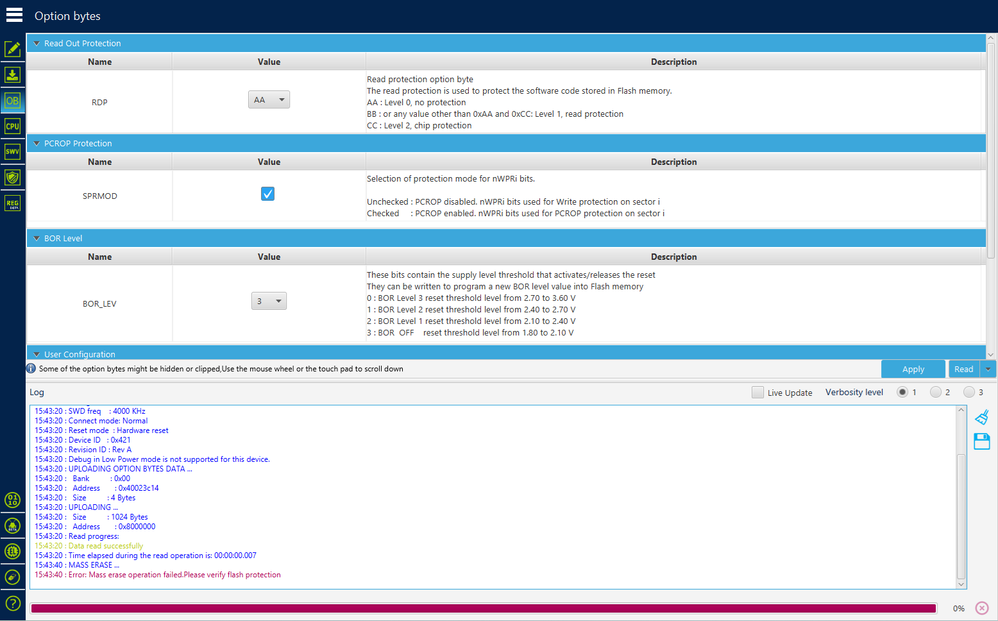Open Memory & File editing panel

click(13, 49)
